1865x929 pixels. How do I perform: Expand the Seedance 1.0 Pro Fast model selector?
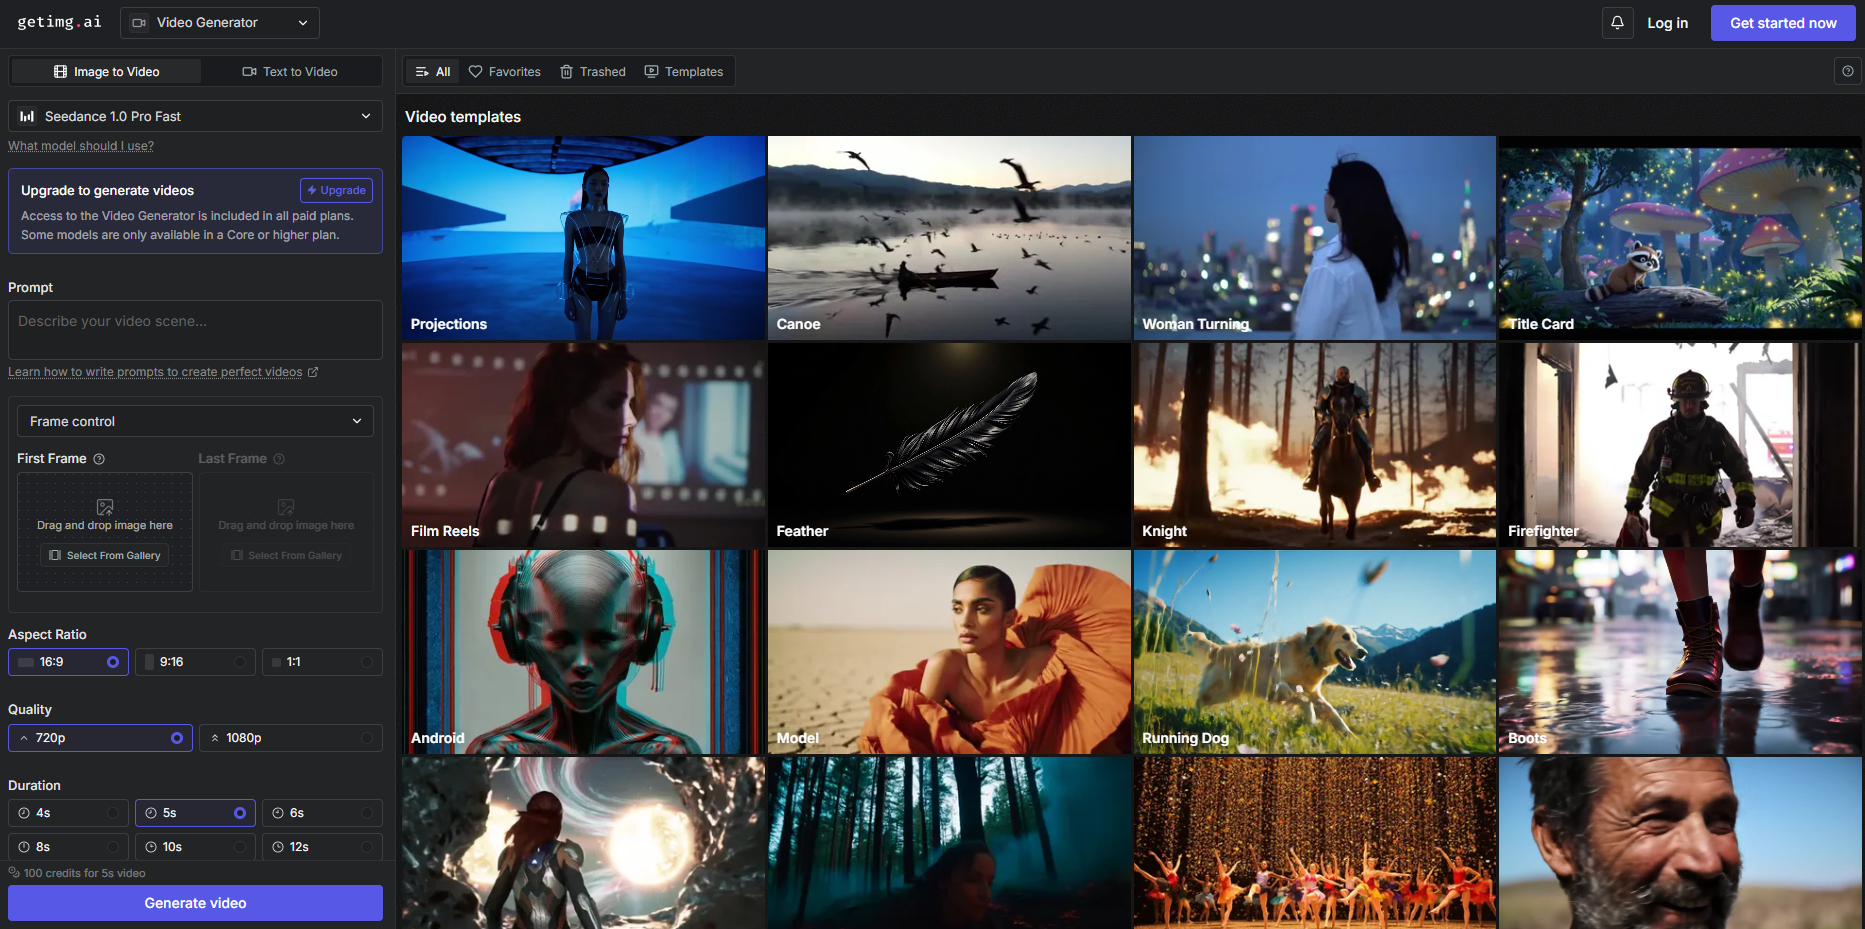[x=195, y=116]
